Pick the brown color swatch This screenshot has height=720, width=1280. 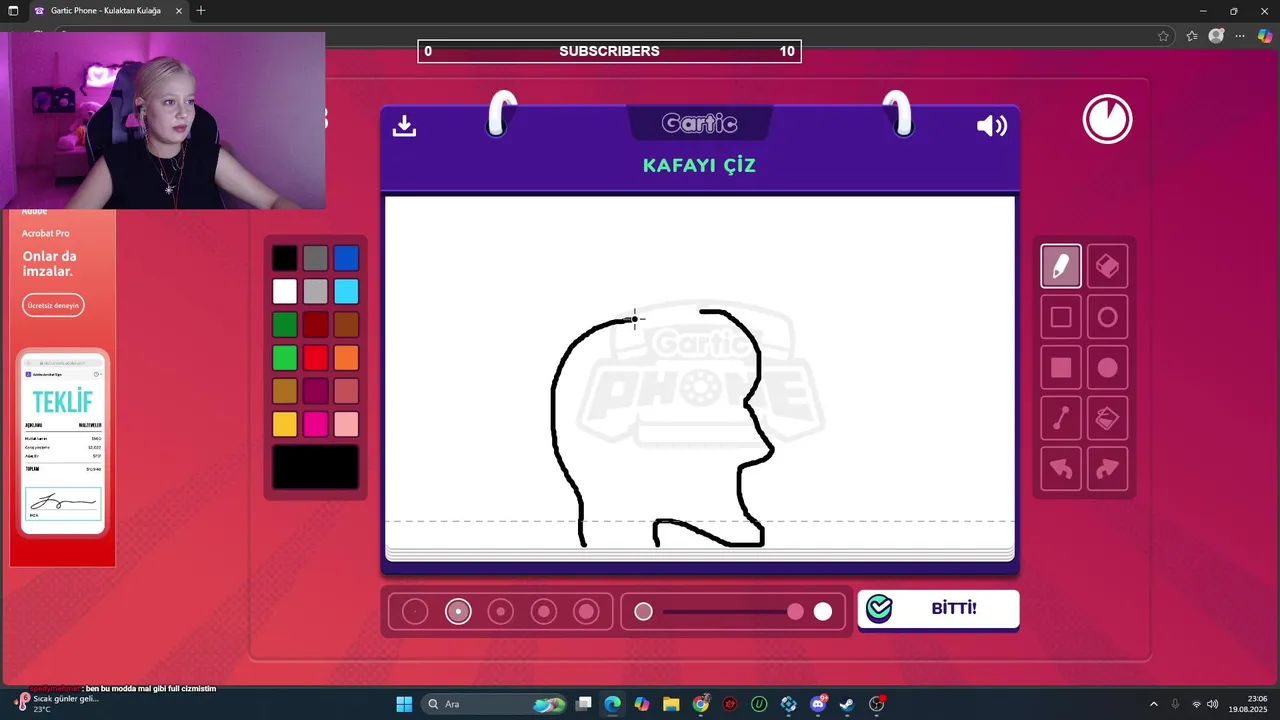[x=346, y=325]
